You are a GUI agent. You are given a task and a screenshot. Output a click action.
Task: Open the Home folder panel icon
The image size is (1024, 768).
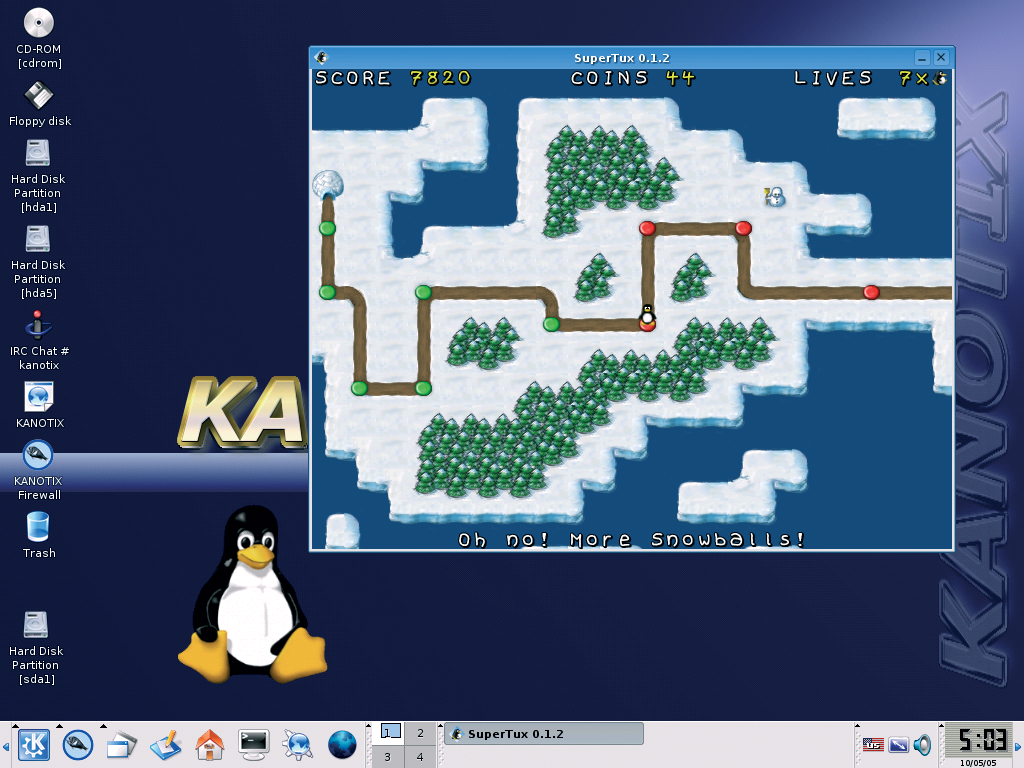(210, 745)
